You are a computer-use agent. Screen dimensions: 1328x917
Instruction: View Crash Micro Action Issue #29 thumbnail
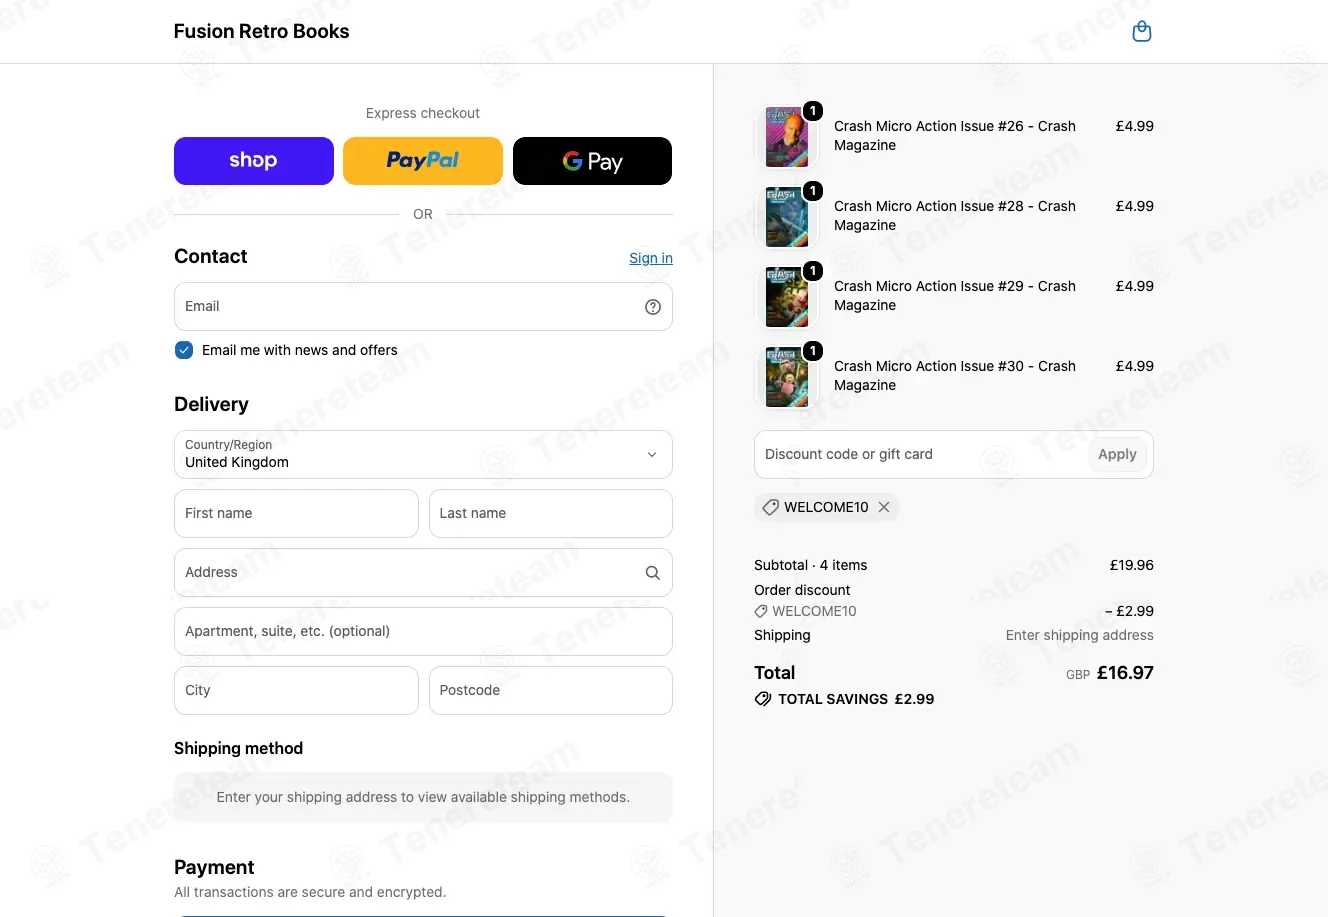point(787,296)
